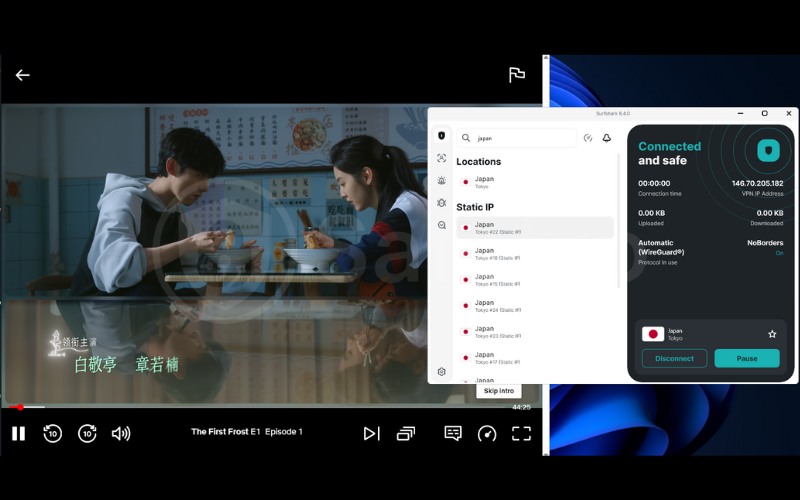Viewport: 800px width, 500px height.
Task: Click The First Frost E1 episode title
Action: [x=246, y=432]
